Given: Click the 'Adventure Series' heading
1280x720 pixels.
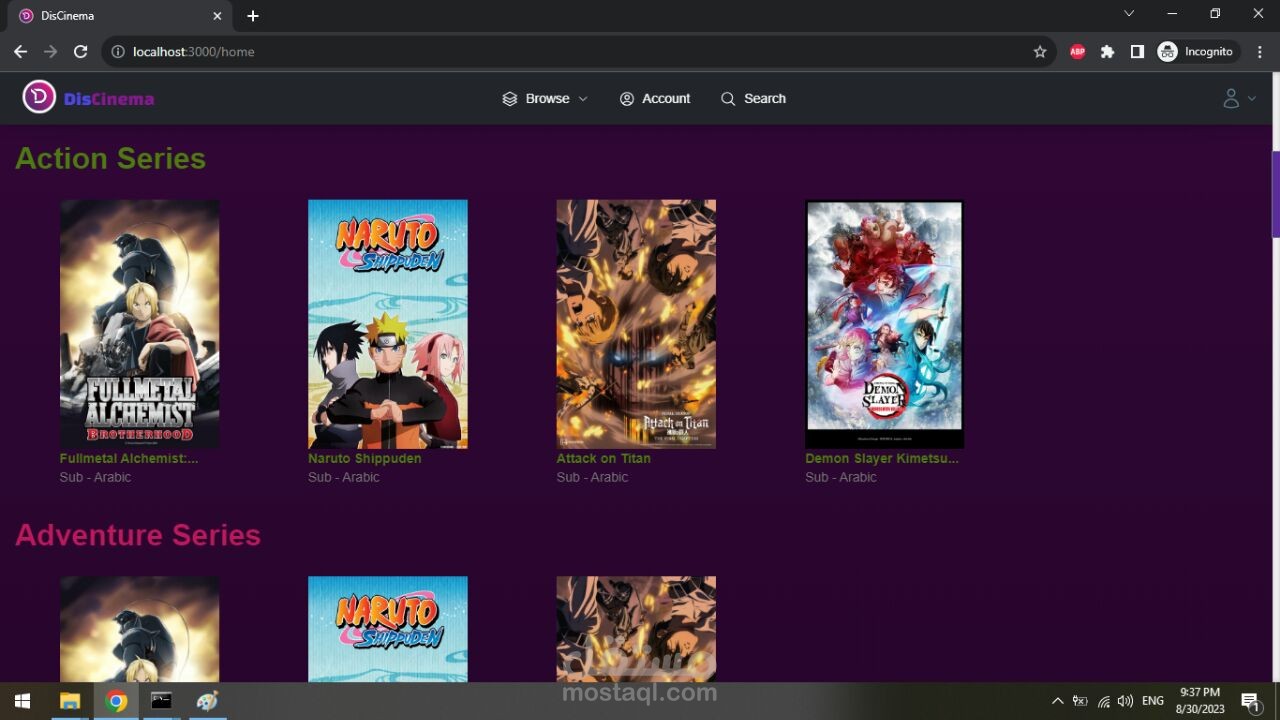Looking at the screenshot, I should tap(138, 535).
